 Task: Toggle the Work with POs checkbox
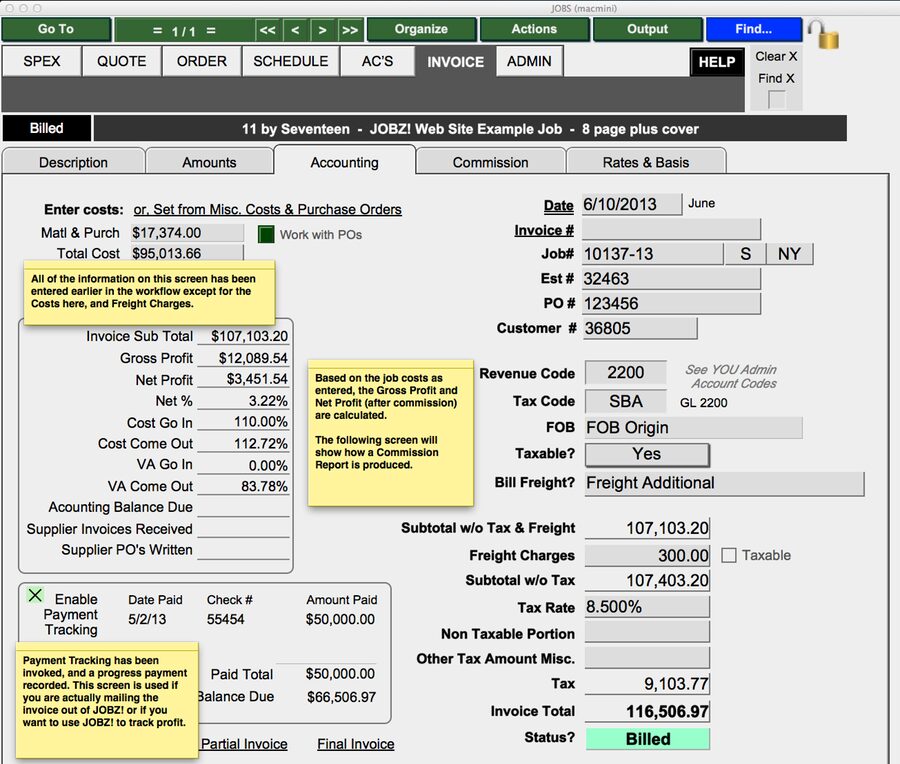pyautogui.click(x=265, y=234)
